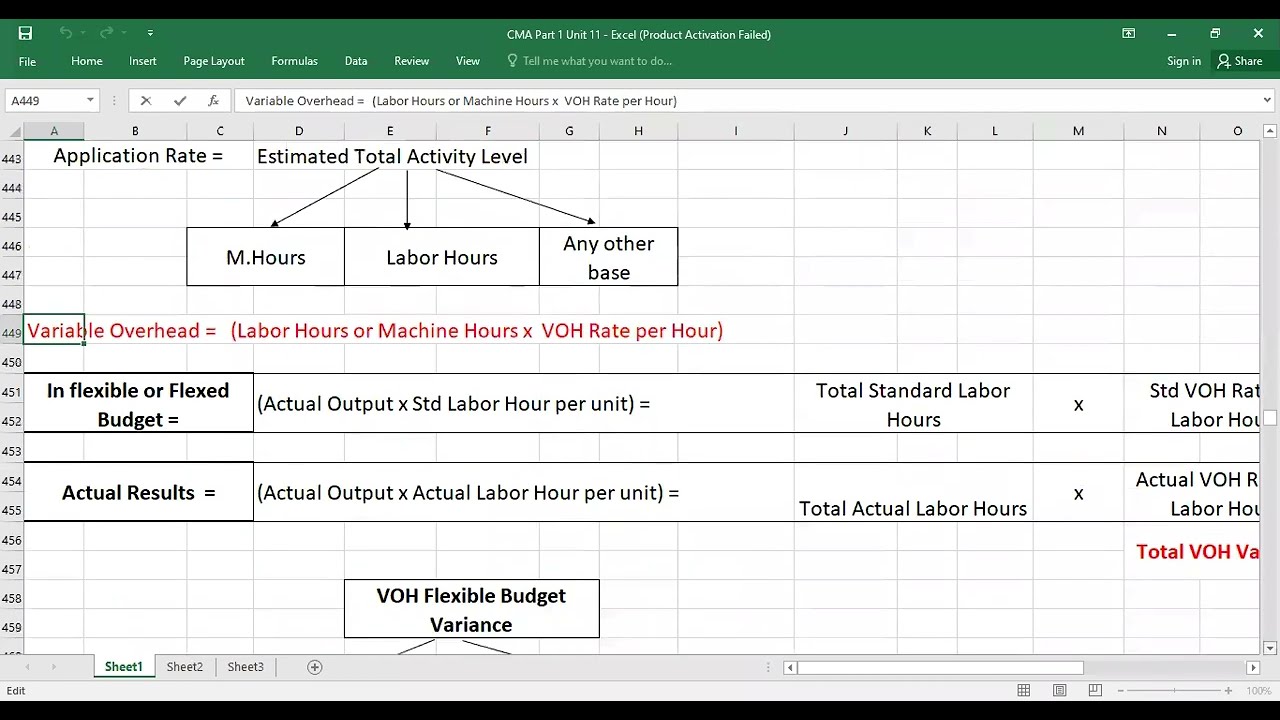Open the Data ribbon tab
This screenshot has width=1280, height=720.
[356, 61]
